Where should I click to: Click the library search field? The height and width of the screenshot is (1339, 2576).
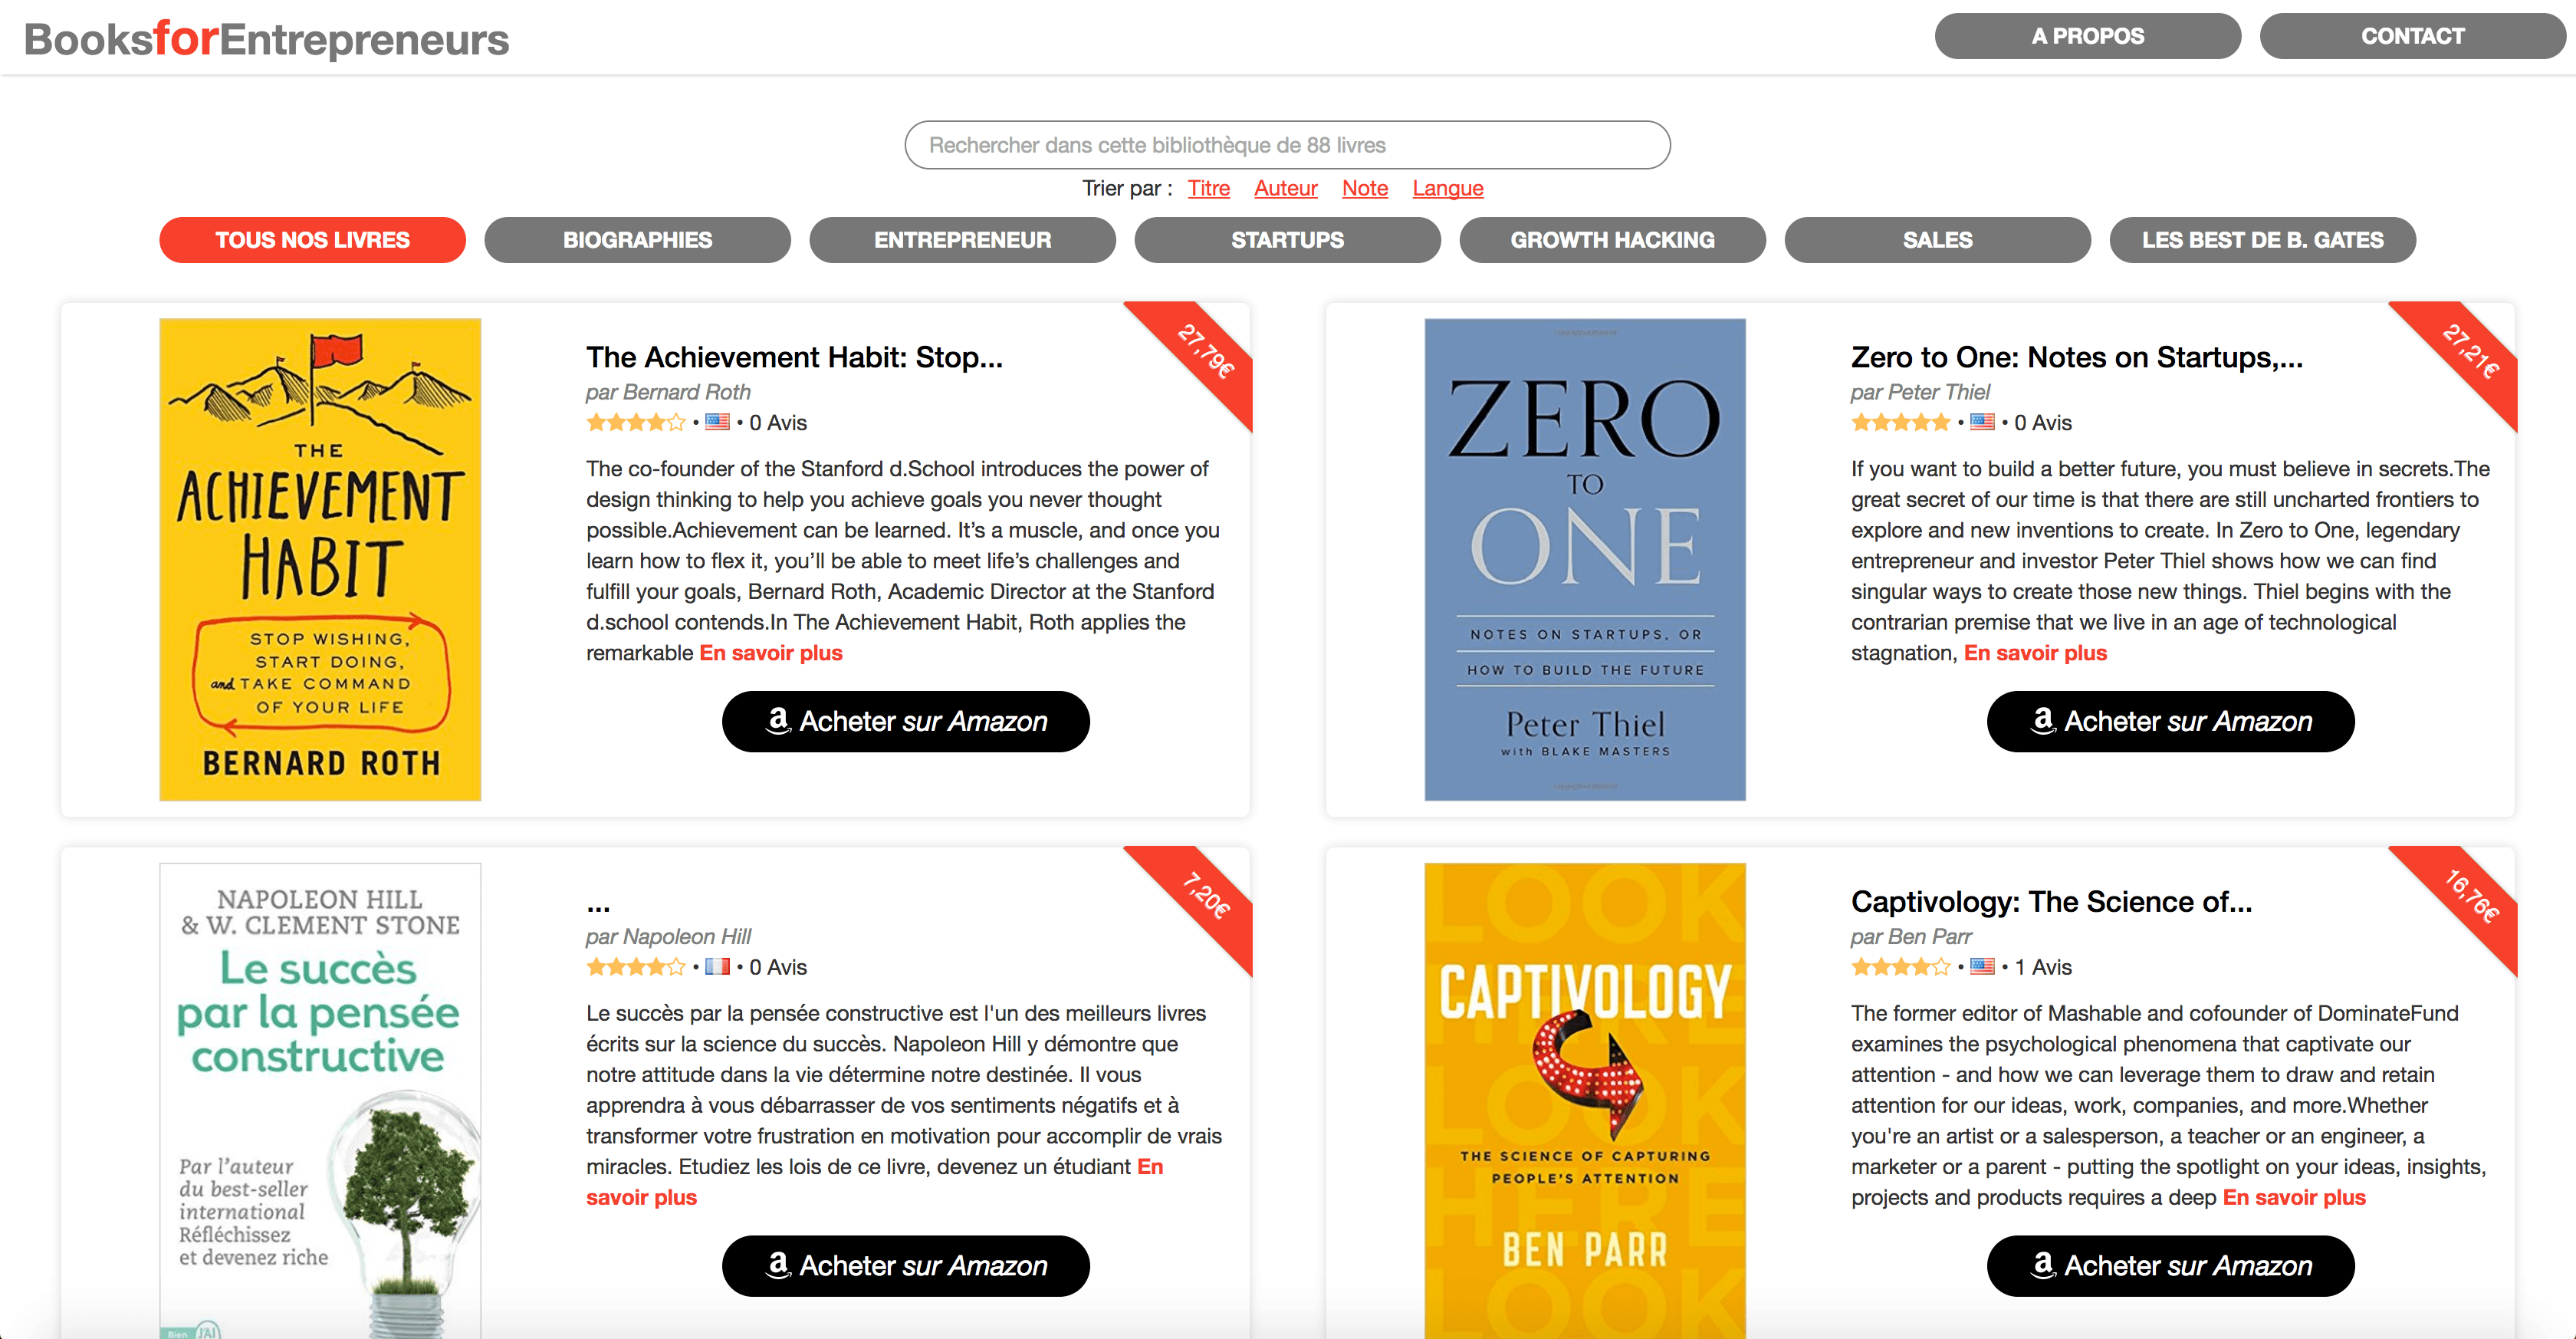pos(1287,145)
